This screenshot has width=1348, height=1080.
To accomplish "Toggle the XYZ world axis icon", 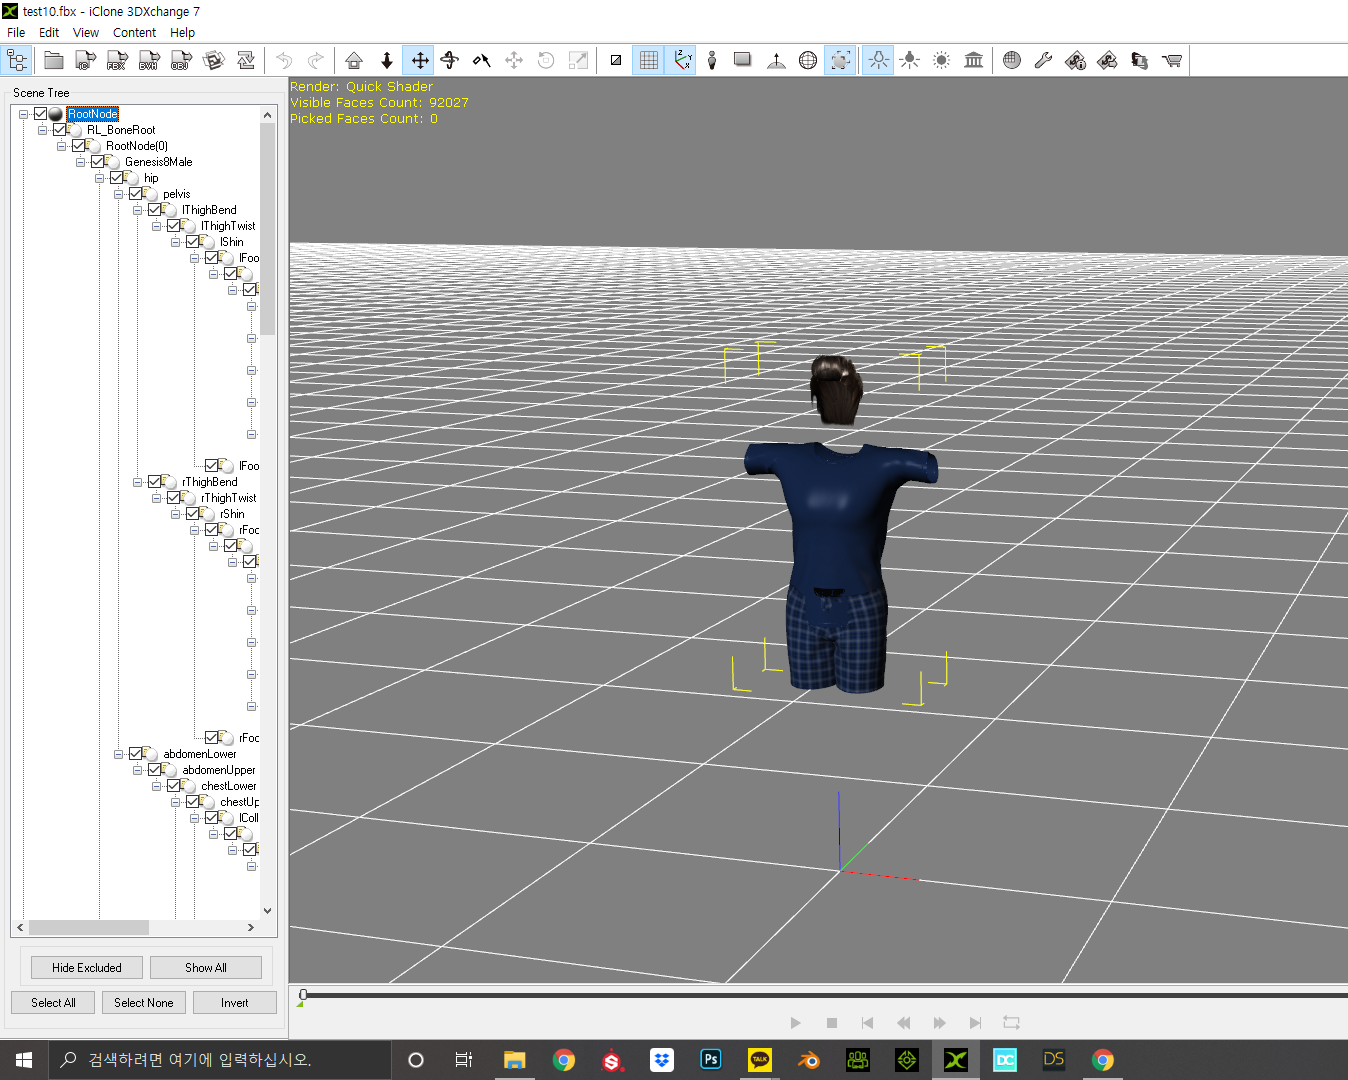I will click(682, 61).
